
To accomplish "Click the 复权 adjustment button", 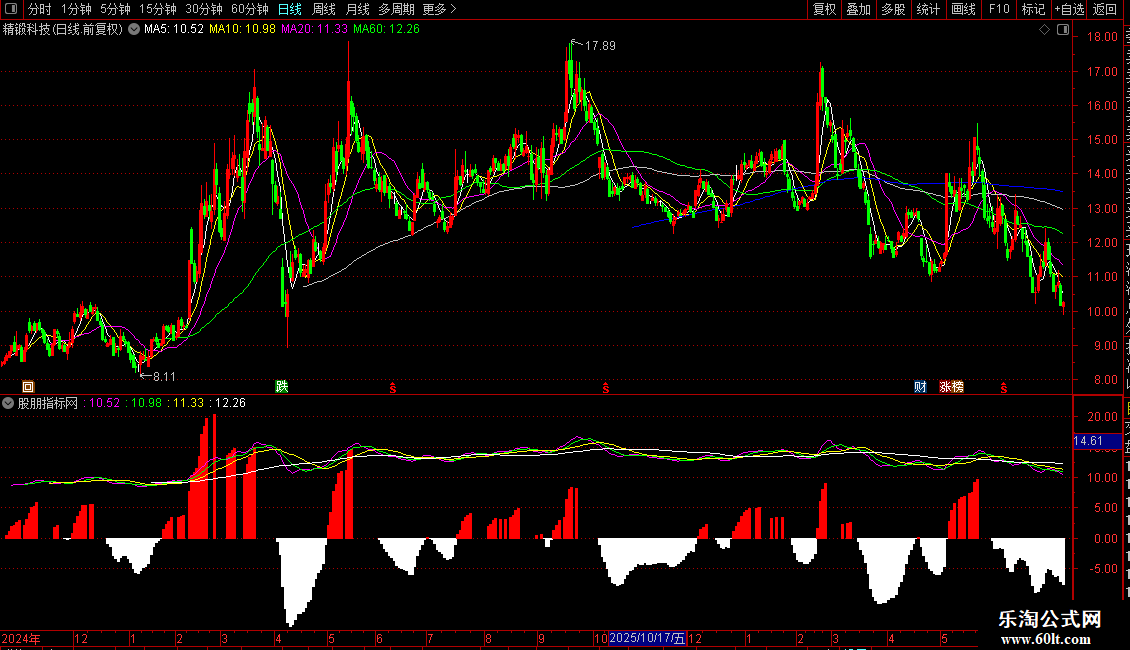I will pyautogui.click(x=824, y=9).
